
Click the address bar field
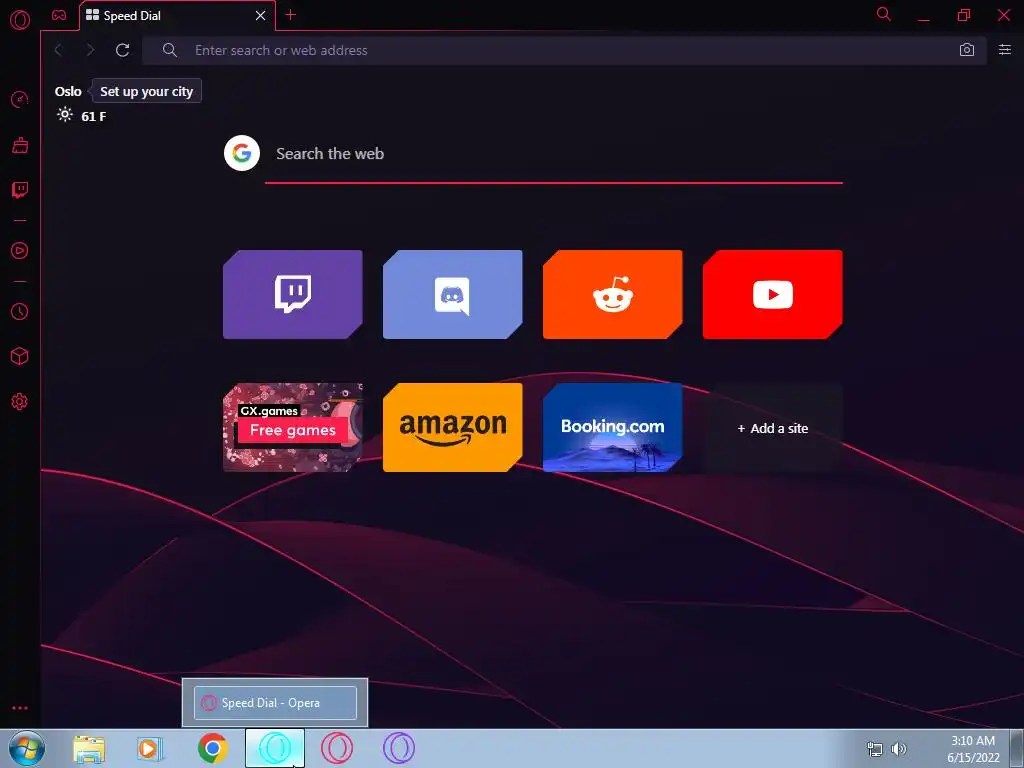pyautogui.click(x=564, y=50)
